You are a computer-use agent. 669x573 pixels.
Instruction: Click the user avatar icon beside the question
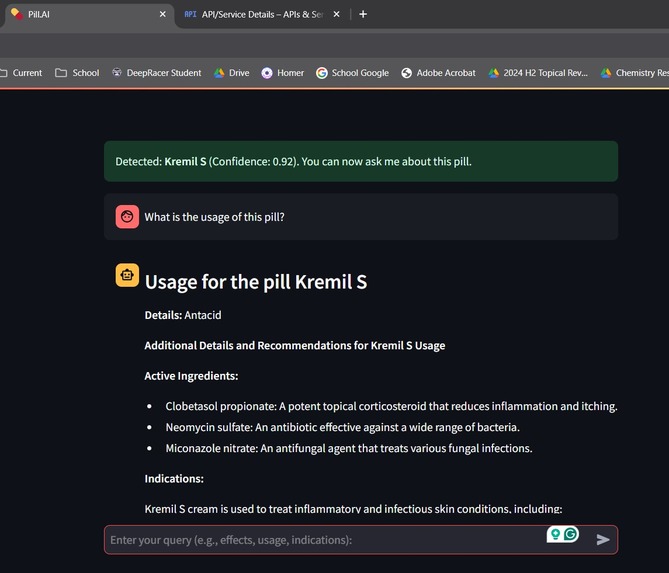(127, 217)
